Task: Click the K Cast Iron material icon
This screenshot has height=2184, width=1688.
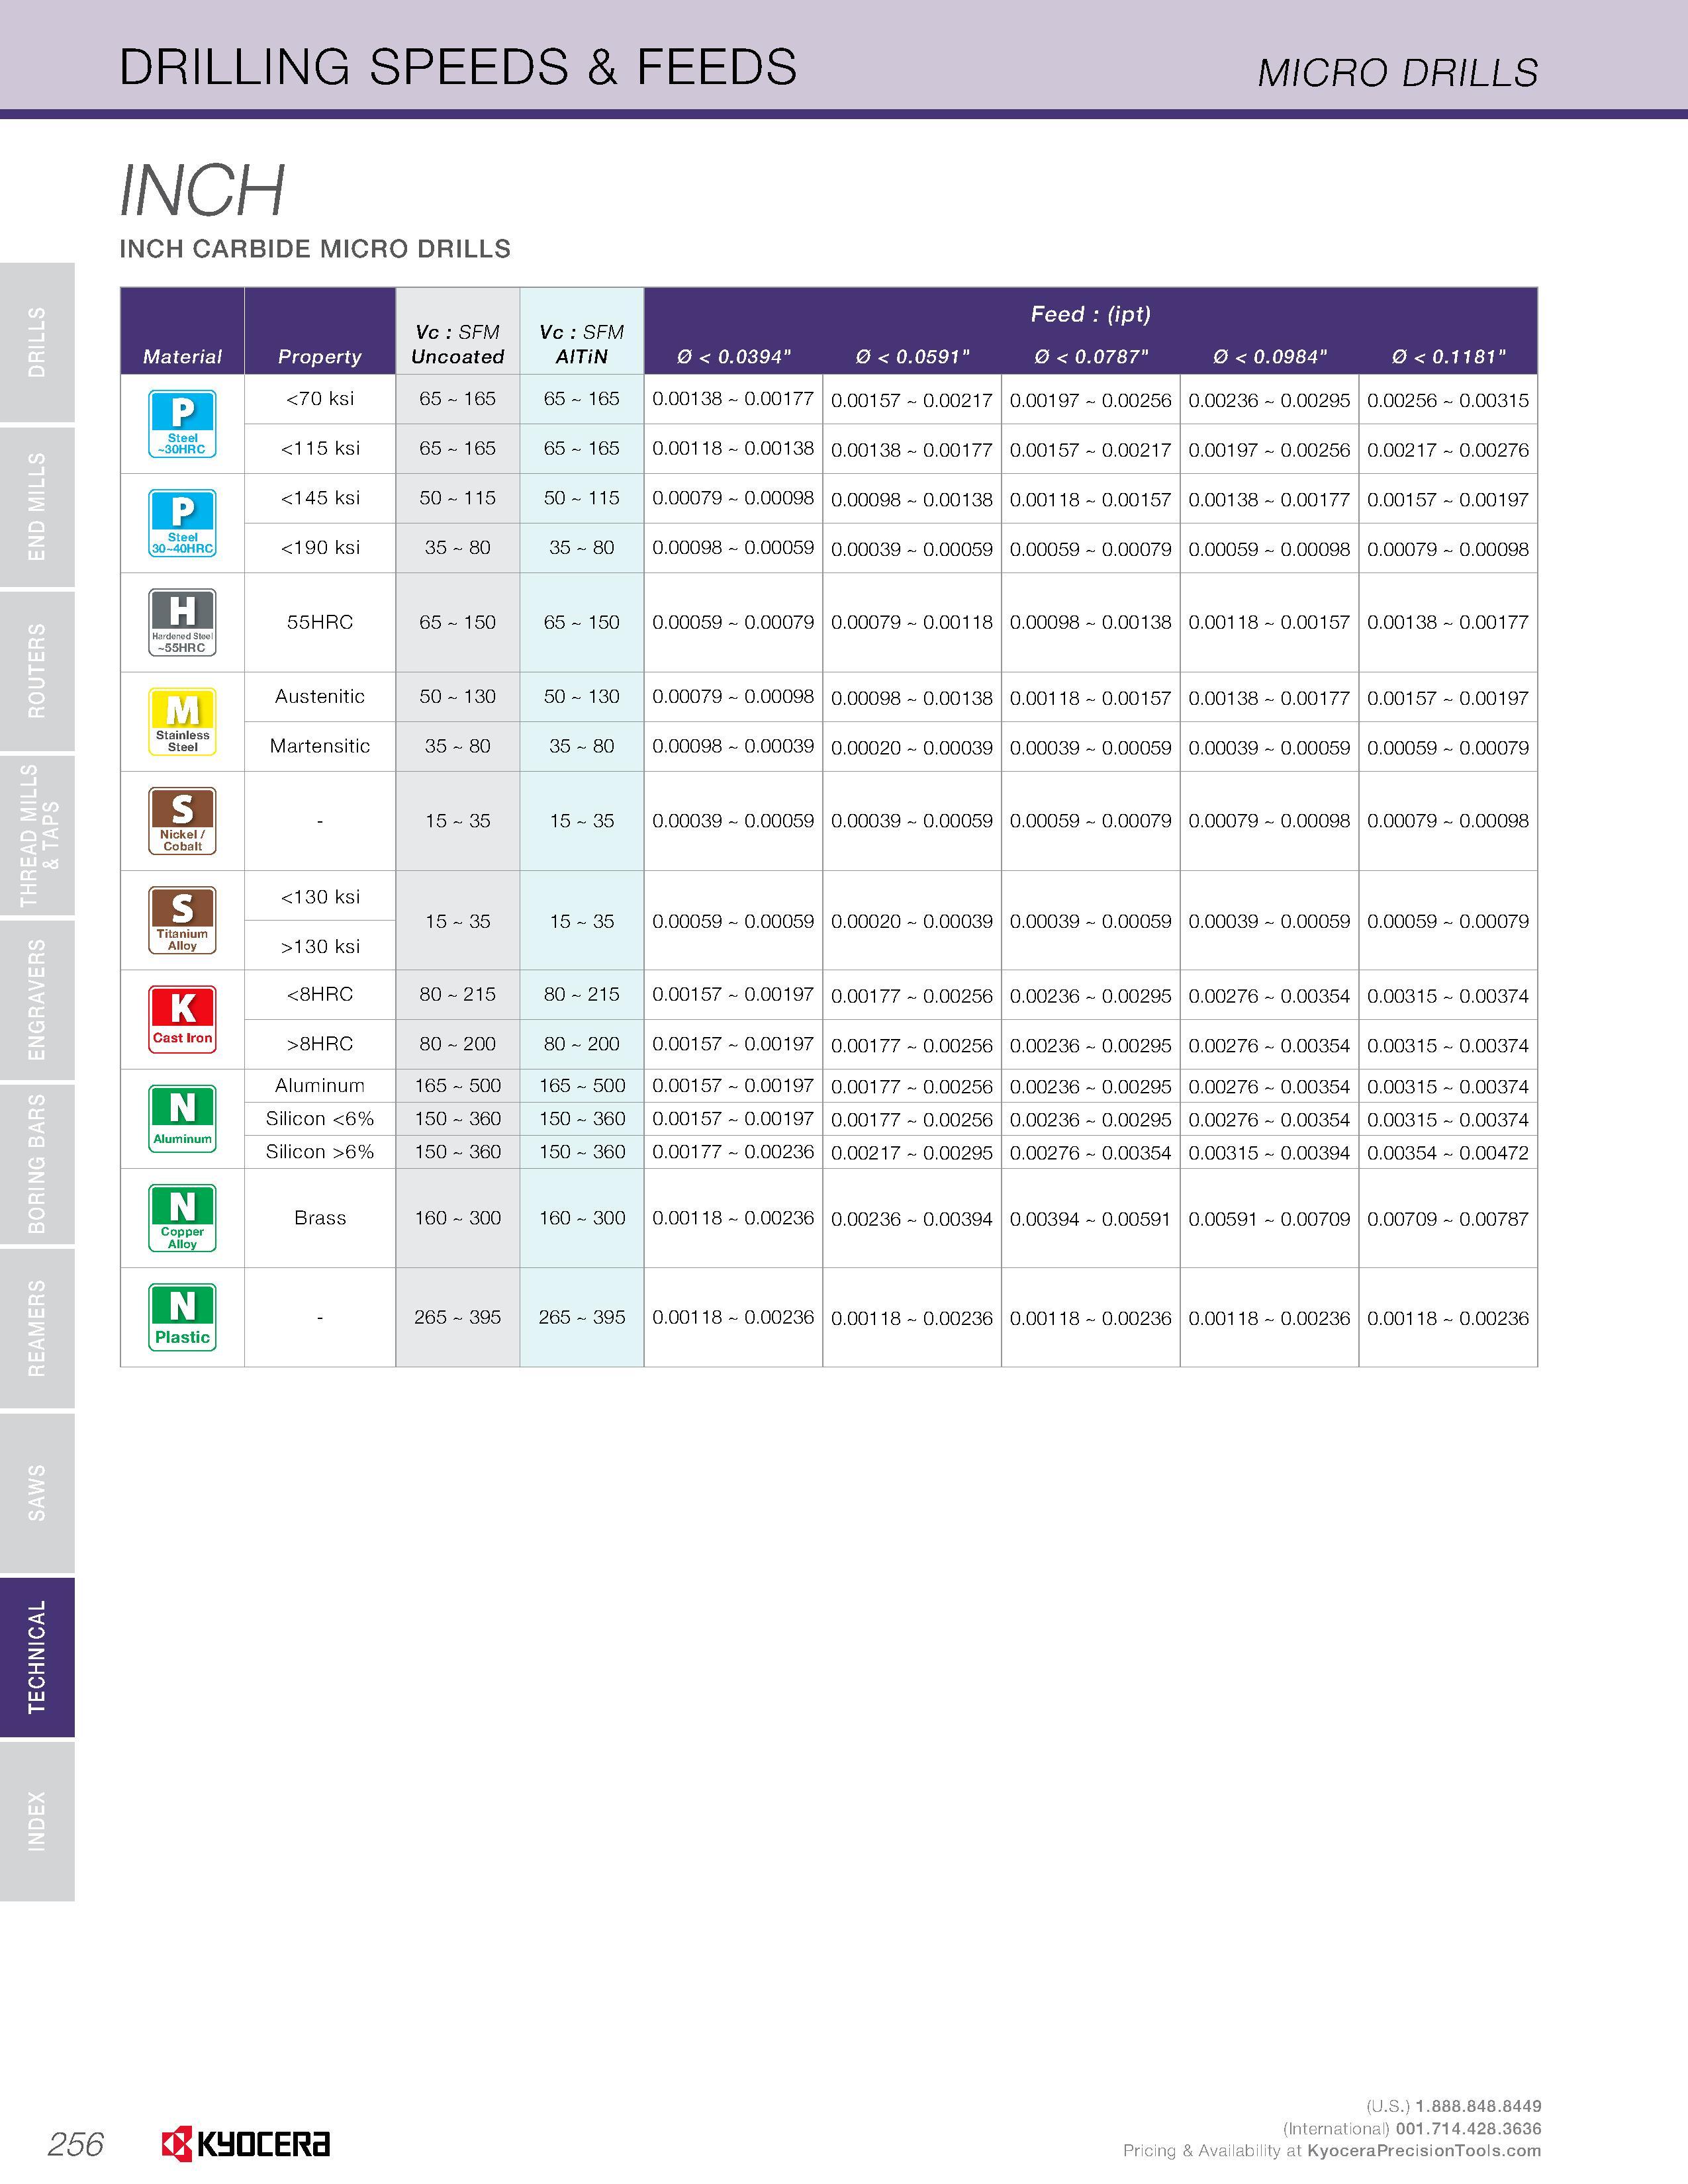Action: (182, 1020)
